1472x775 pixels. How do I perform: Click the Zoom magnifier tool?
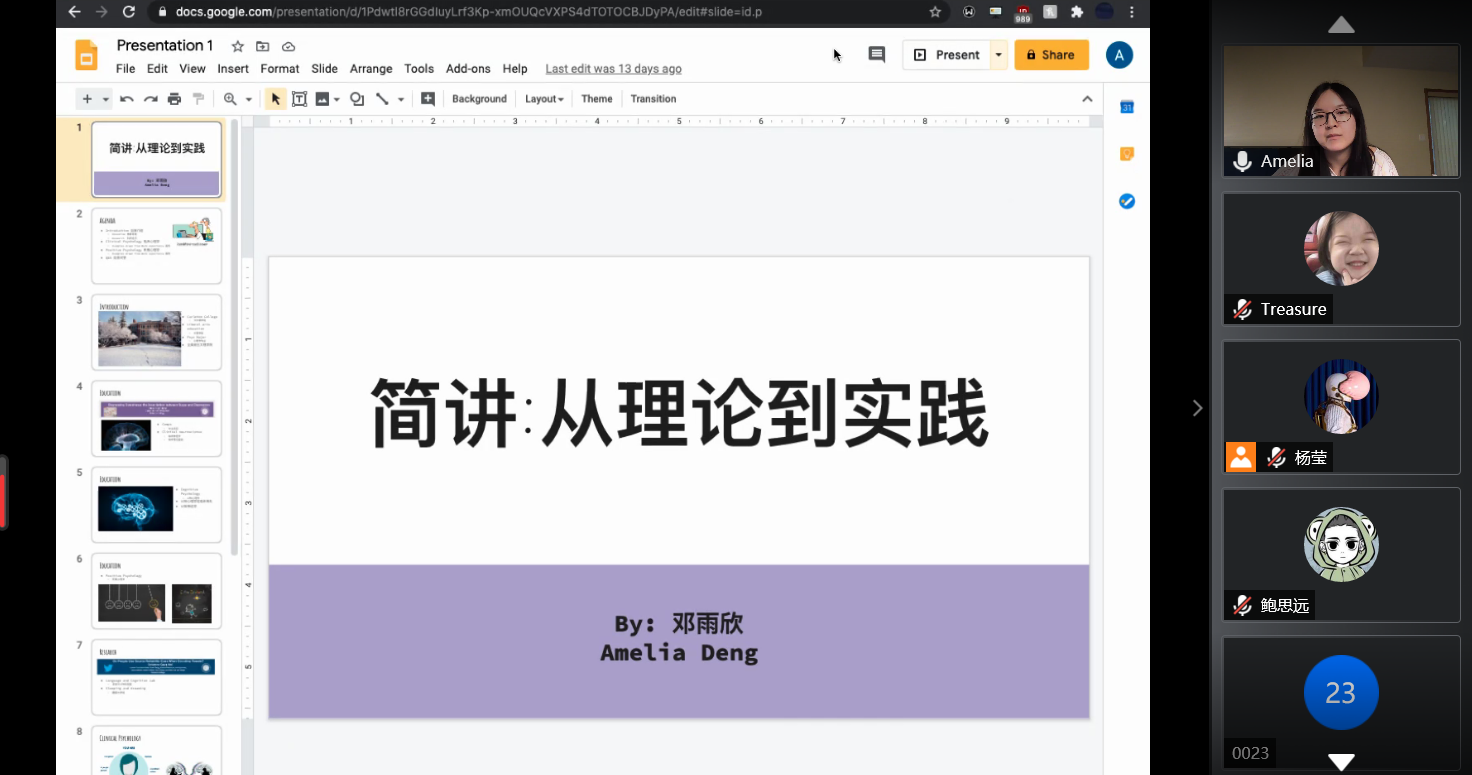[231, 99]
